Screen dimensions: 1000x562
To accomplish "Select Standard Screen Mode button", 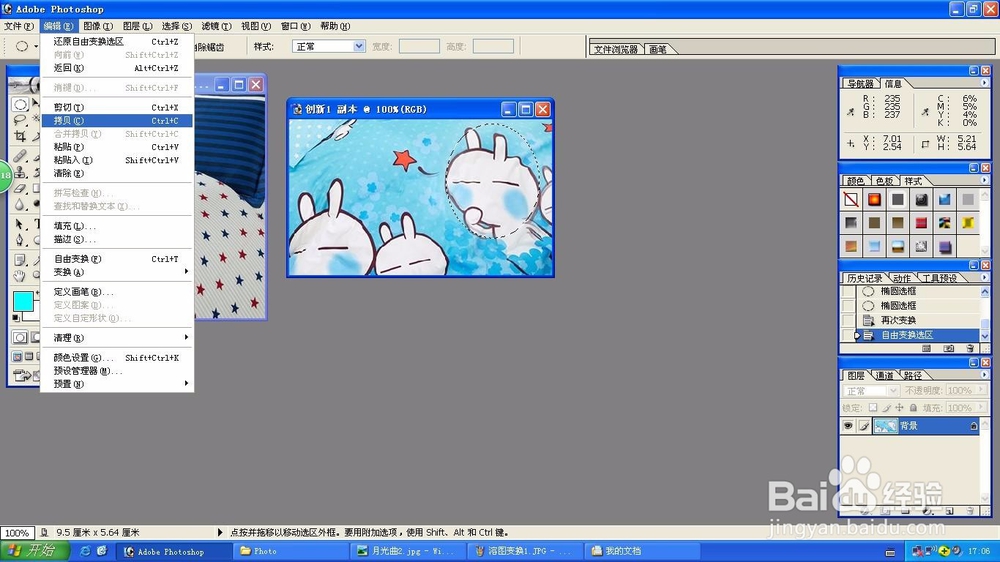I will coord(17,357).
